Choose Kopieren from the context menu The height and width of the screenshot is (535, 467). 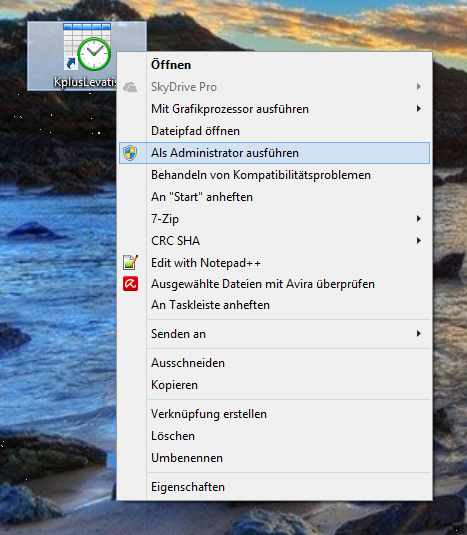(275, 385)
